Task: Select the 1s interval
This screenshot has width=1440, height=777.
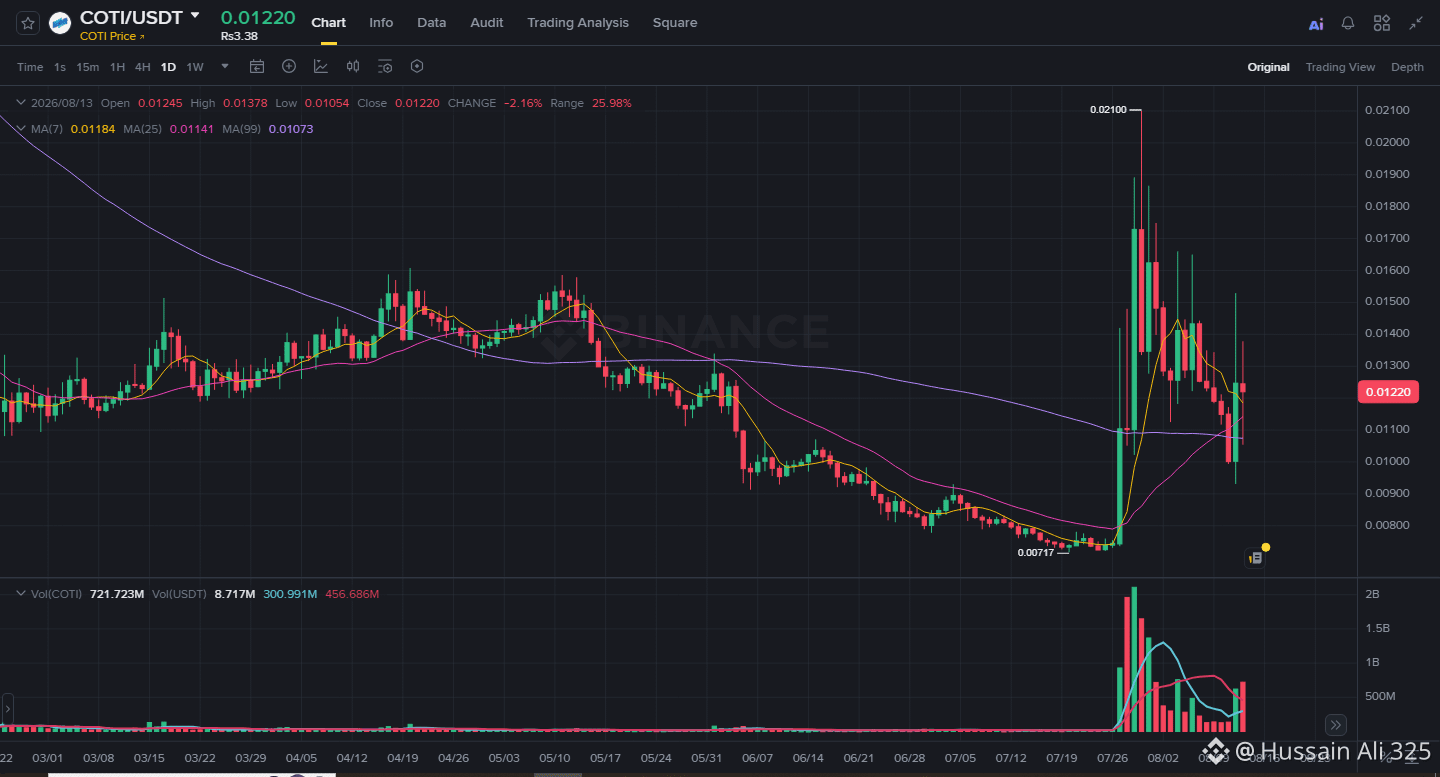Action: click(60, 67)
